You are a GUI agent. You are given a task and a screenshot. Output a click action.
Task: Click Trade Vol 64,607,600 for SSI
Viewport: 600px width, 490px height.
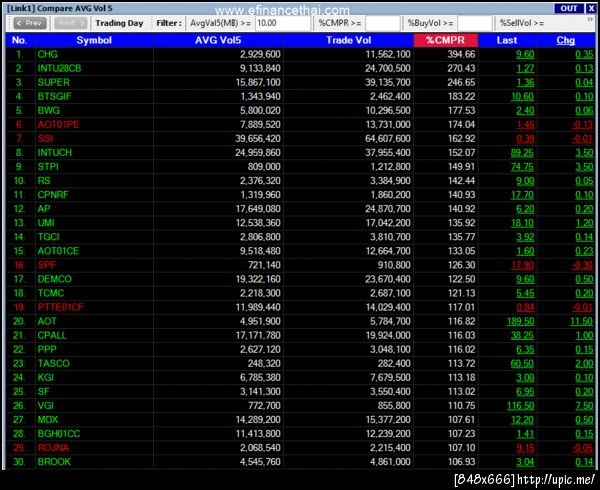point(388,138)
